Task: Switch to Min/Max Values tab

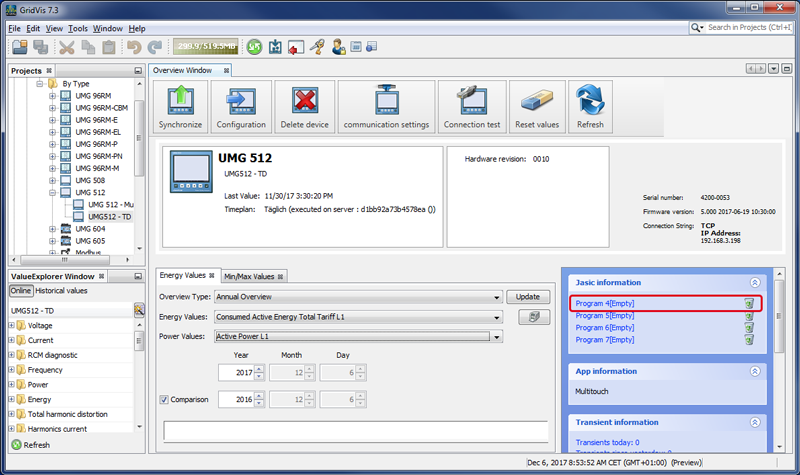Action: click(x=249, y=276)
